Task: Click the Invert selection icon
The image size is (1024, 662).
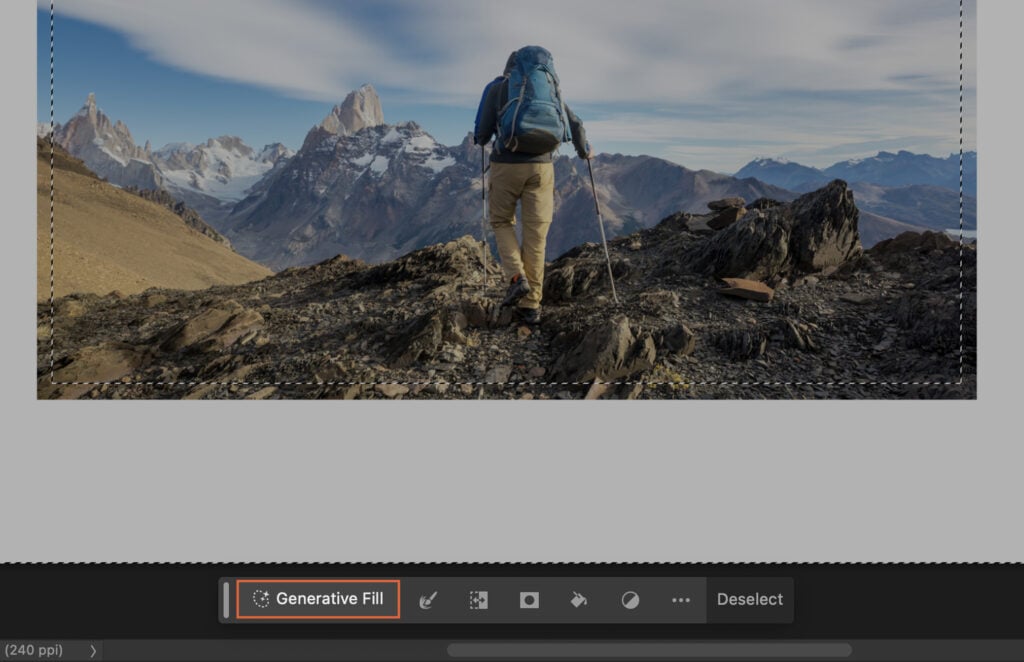Action: pos(630,599)
